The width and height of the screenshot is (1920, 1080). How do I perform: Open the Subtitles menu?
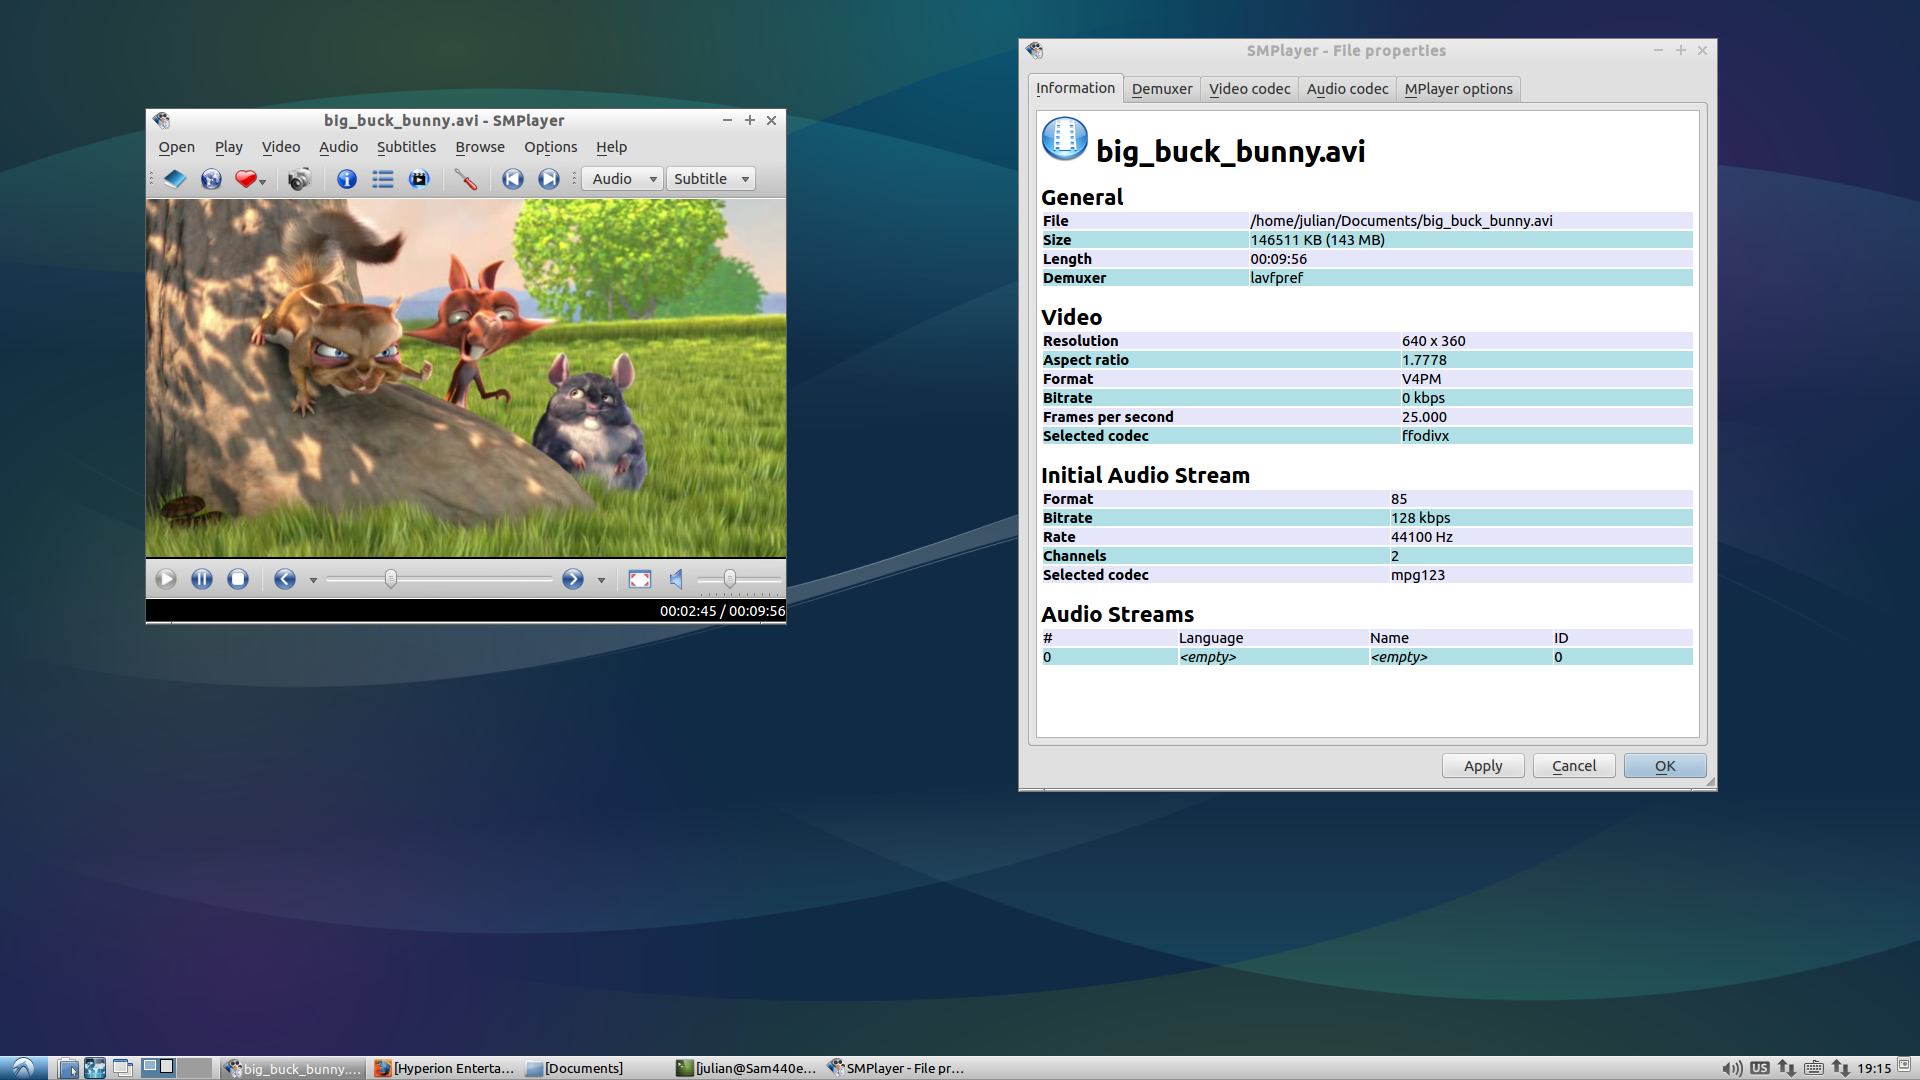[x=406, y=147]
